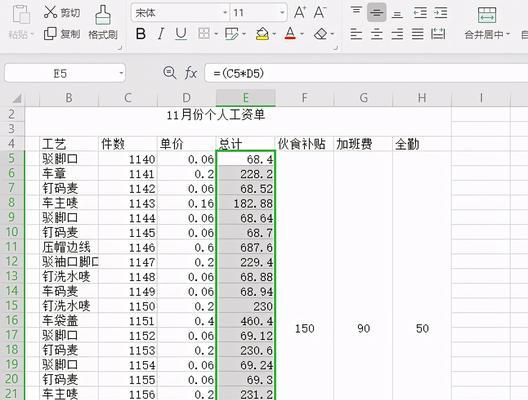Toggle Underline formatting

point(181,34)
